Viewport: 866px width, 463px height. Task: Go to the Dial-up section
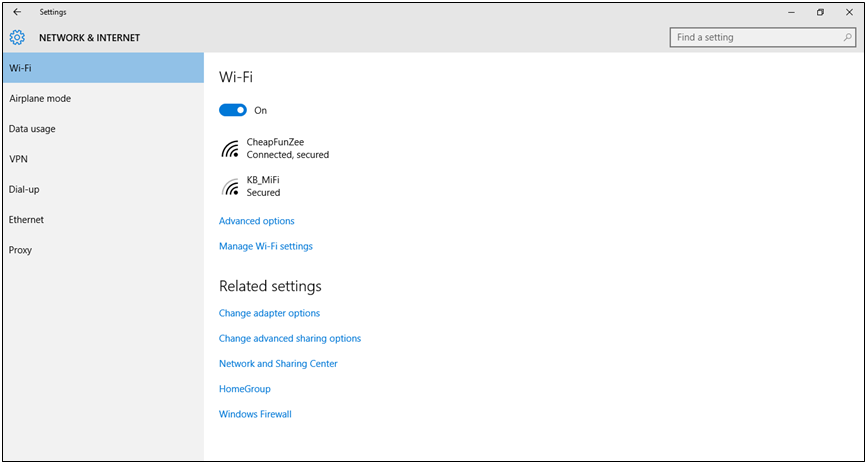click(x=103, y=190)
